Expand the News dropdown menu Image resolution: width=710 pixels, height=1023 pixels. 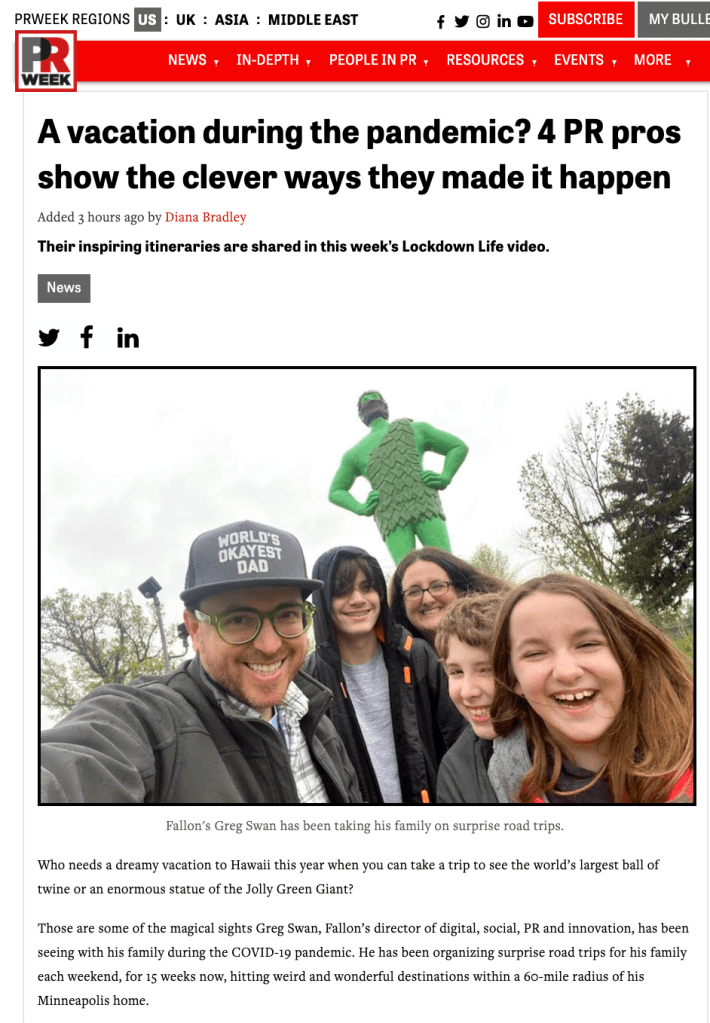[x=193, y=60]
